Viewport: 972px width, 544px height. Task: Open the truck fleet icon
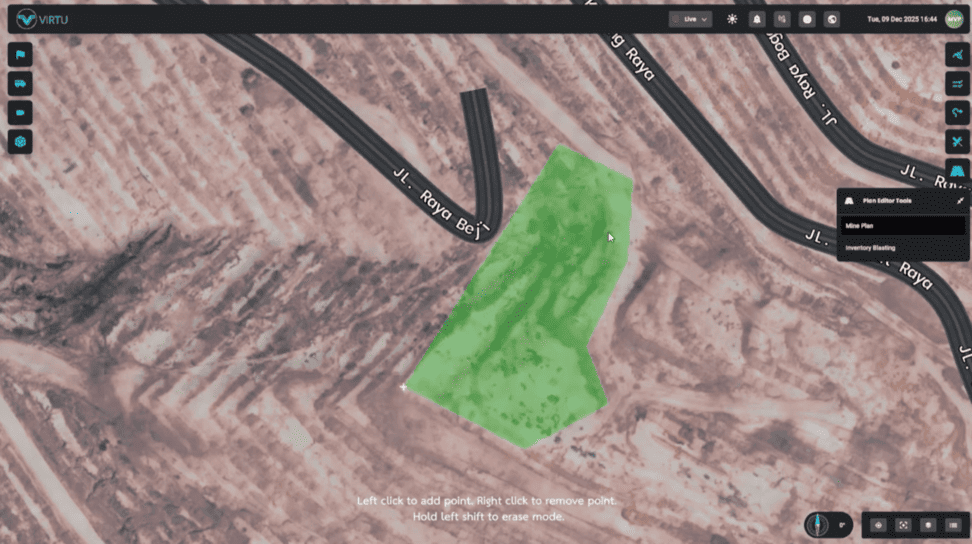pos(20,84)
